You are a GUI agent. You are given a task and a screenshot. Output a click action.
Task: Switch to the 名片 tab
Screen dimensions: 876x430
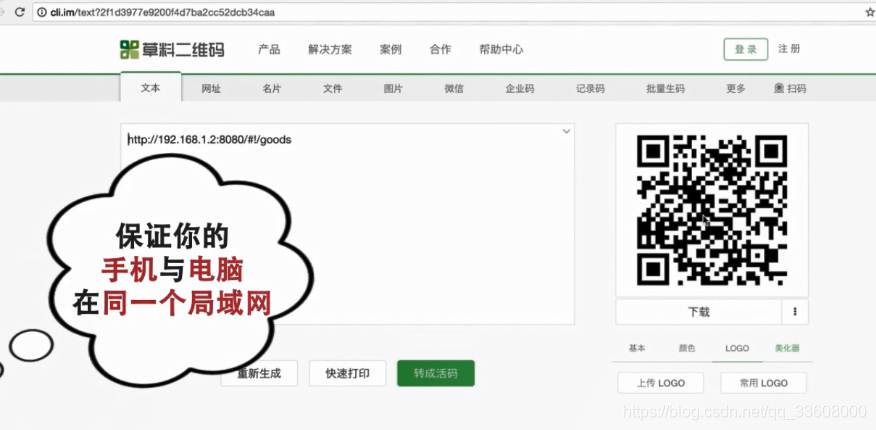pos(272,88)
